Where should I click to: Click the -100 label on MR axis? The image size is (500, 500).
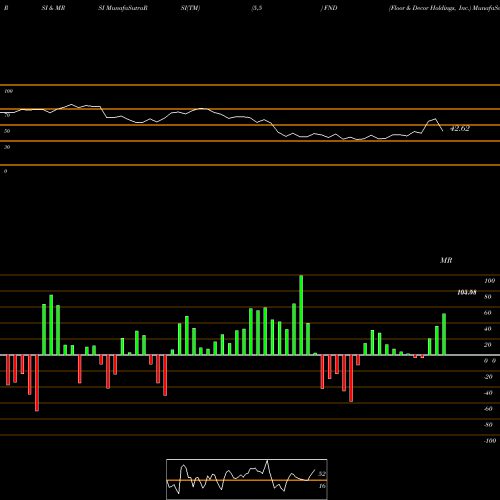(489, 441)
